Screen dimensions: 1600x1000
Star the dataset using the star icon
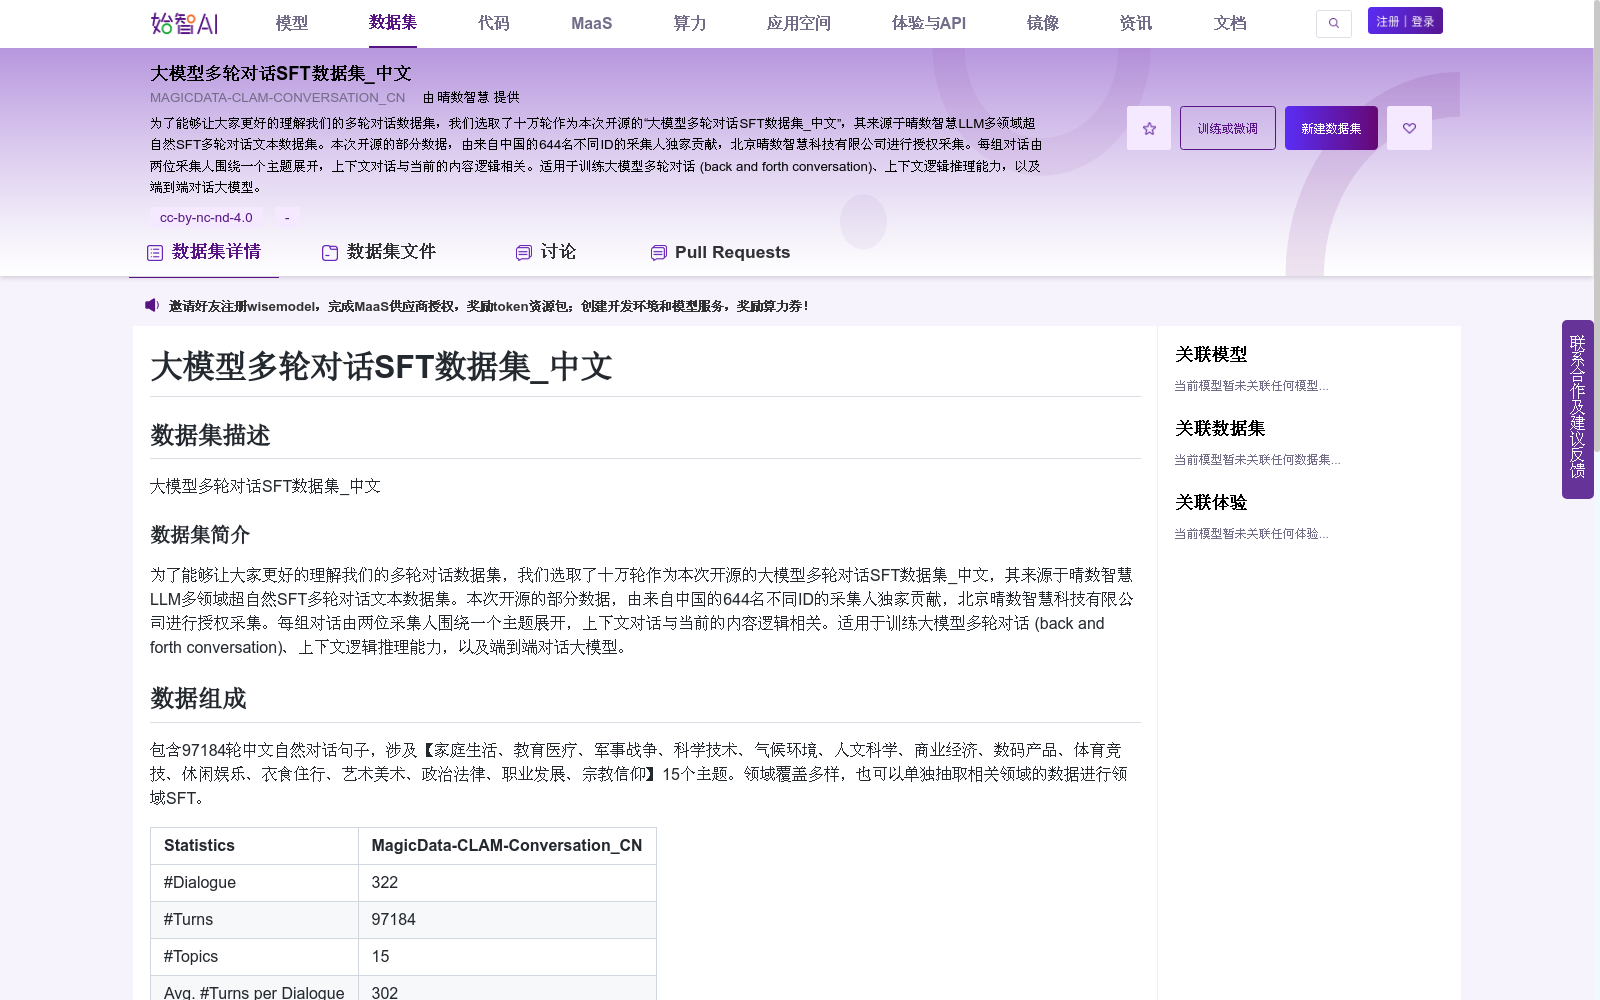click(1148, 127)
